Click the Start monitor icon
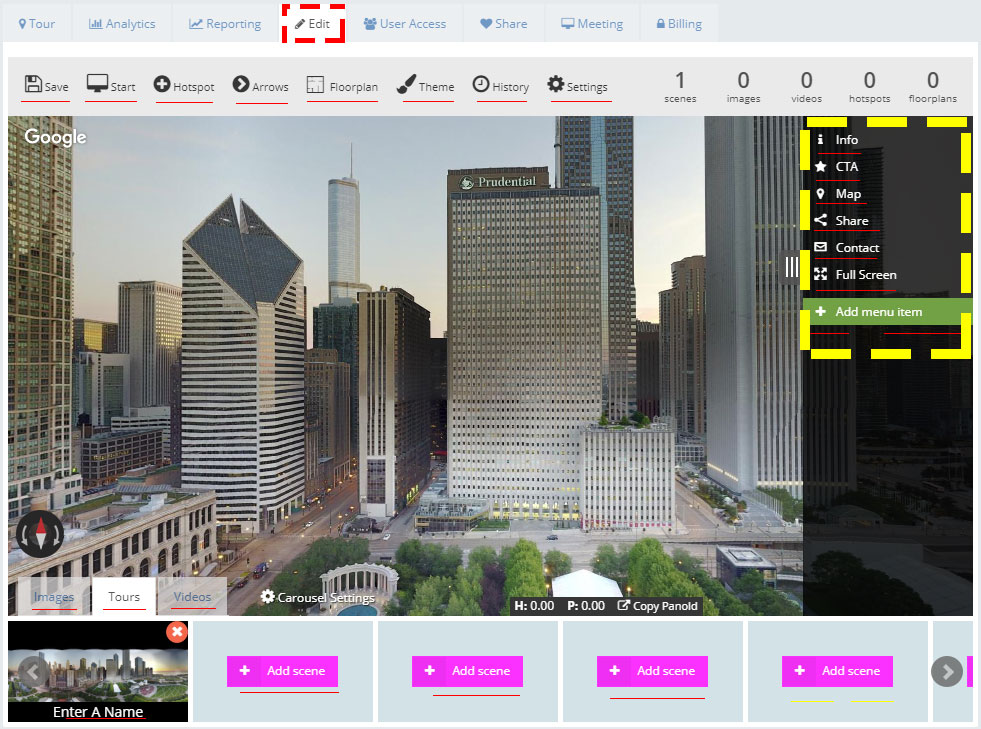This screenshot has height=729, width=981. (97, 83)
